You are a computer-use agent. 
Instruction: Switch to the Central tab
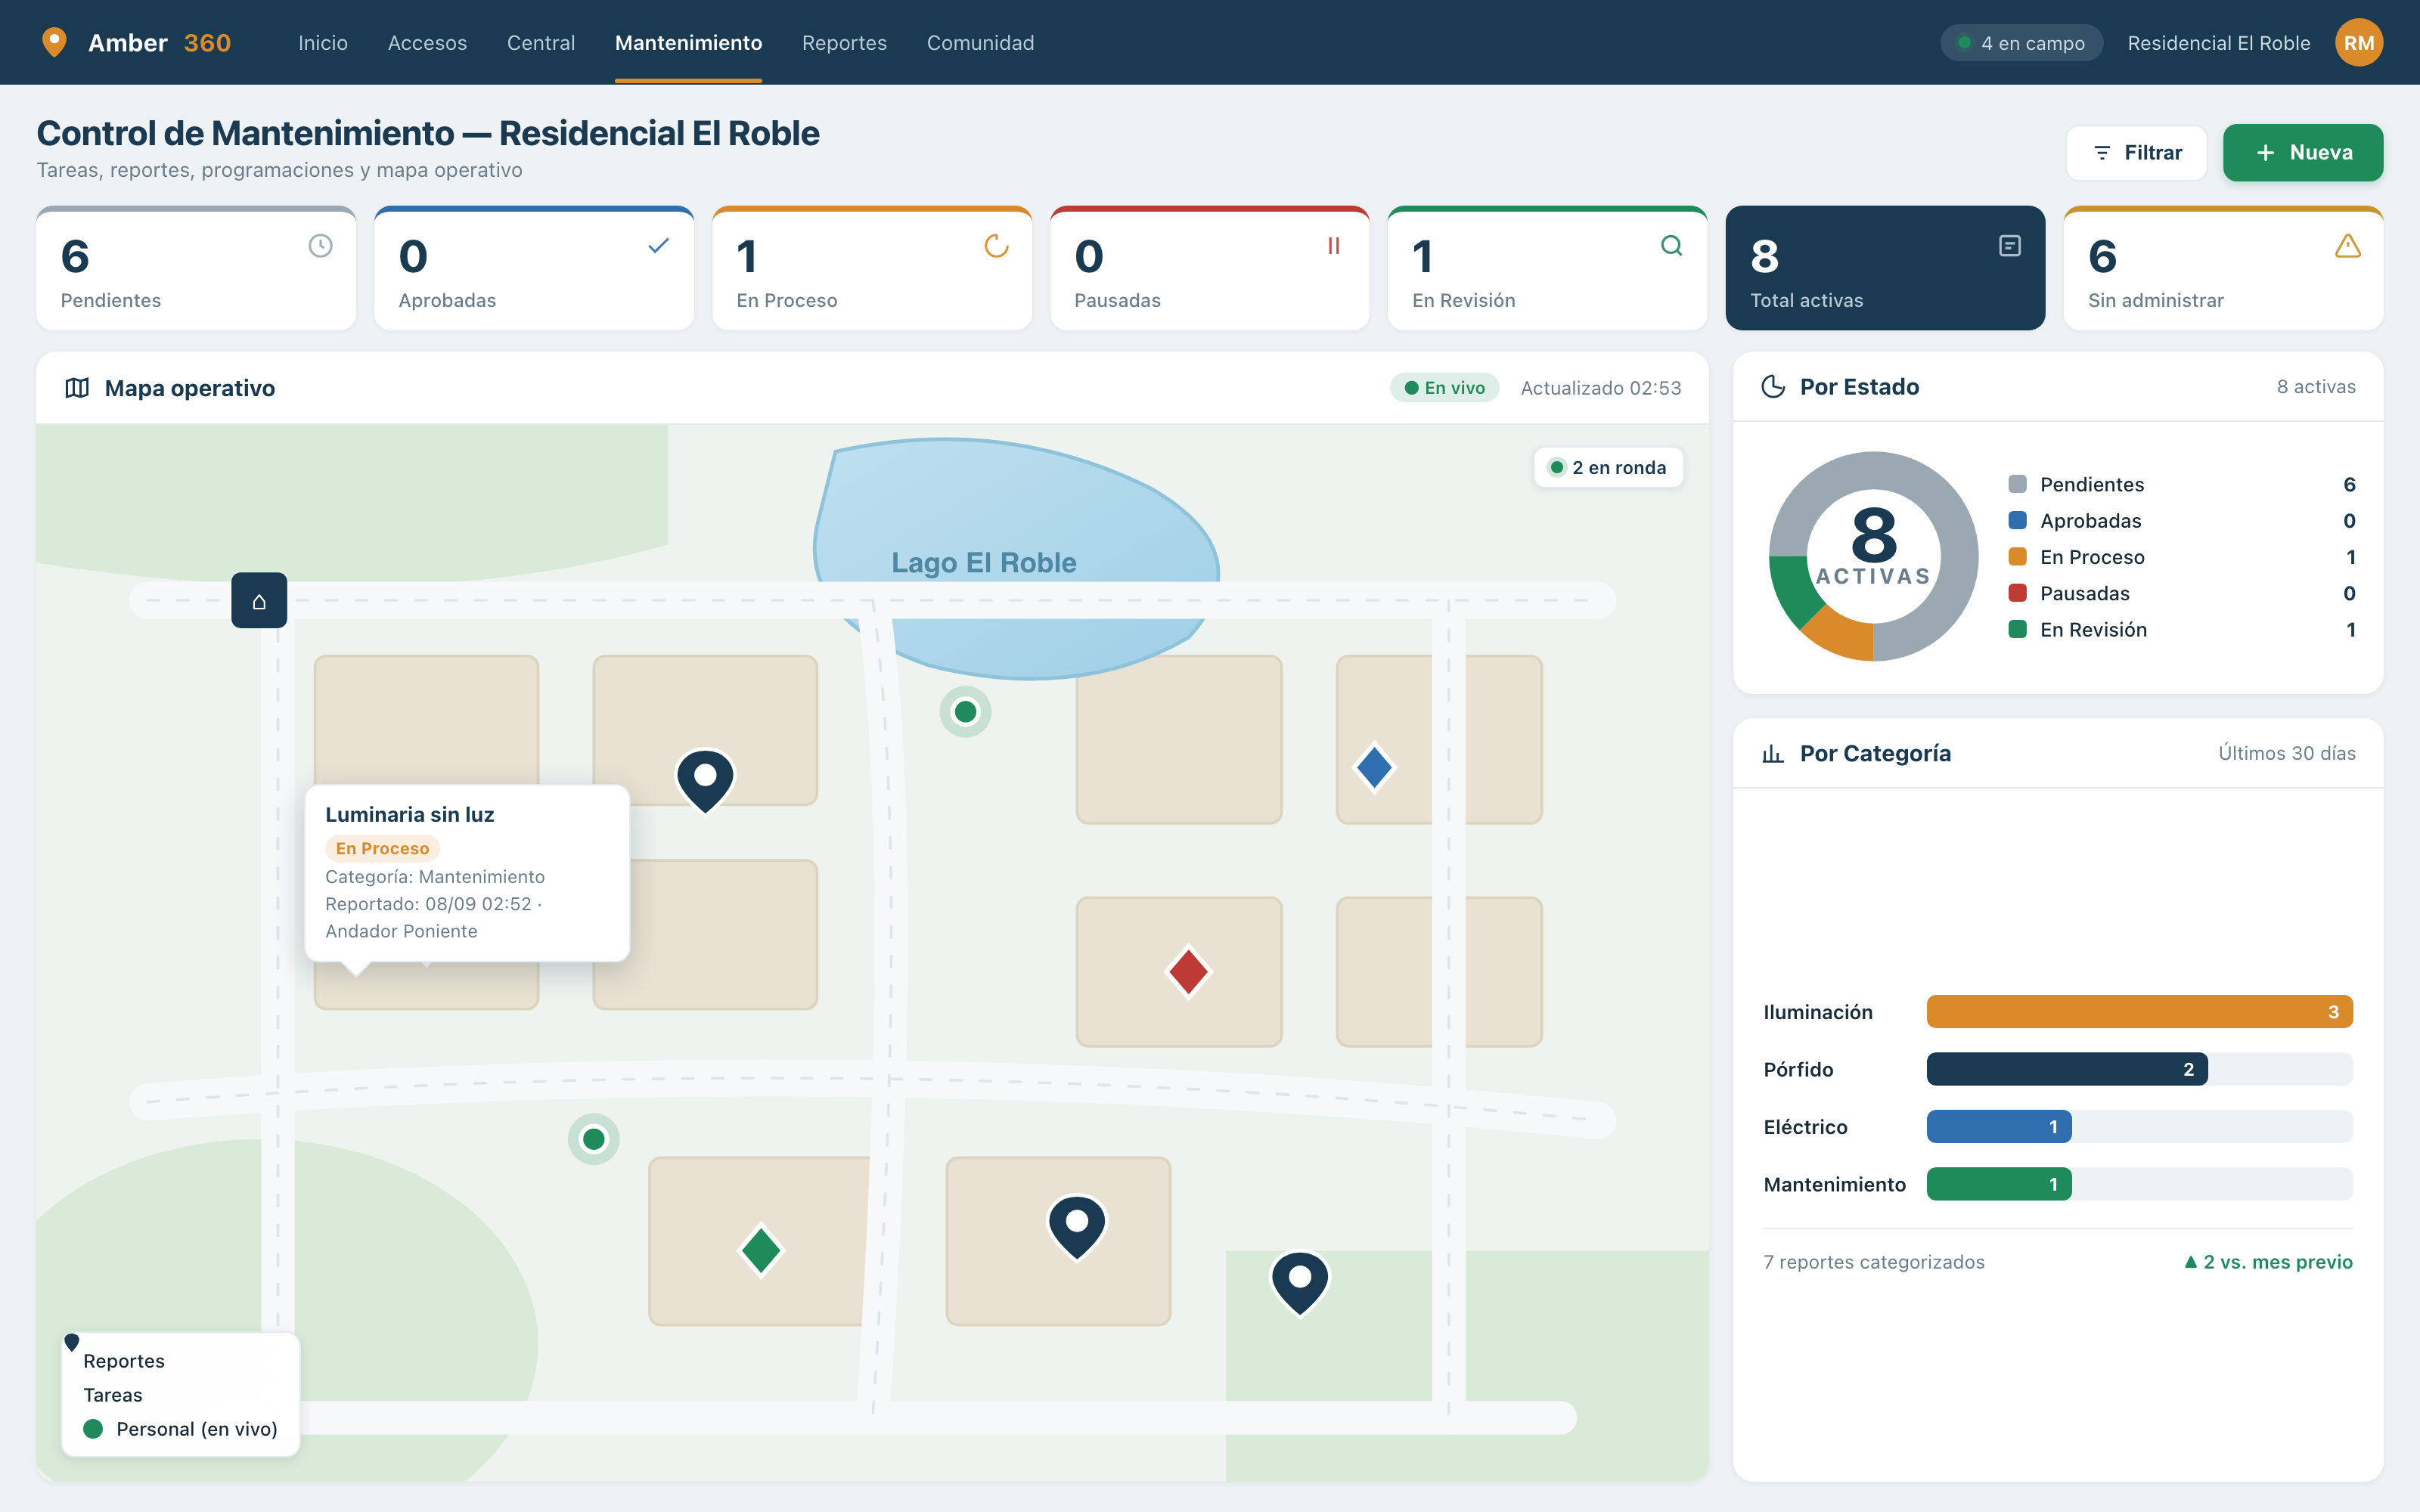point(541,43)
